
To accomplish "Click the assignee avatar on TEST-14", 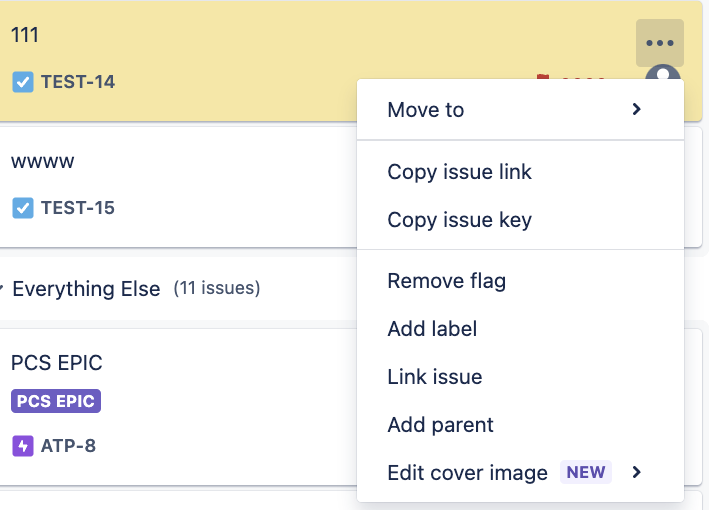I will click(662, 74).
